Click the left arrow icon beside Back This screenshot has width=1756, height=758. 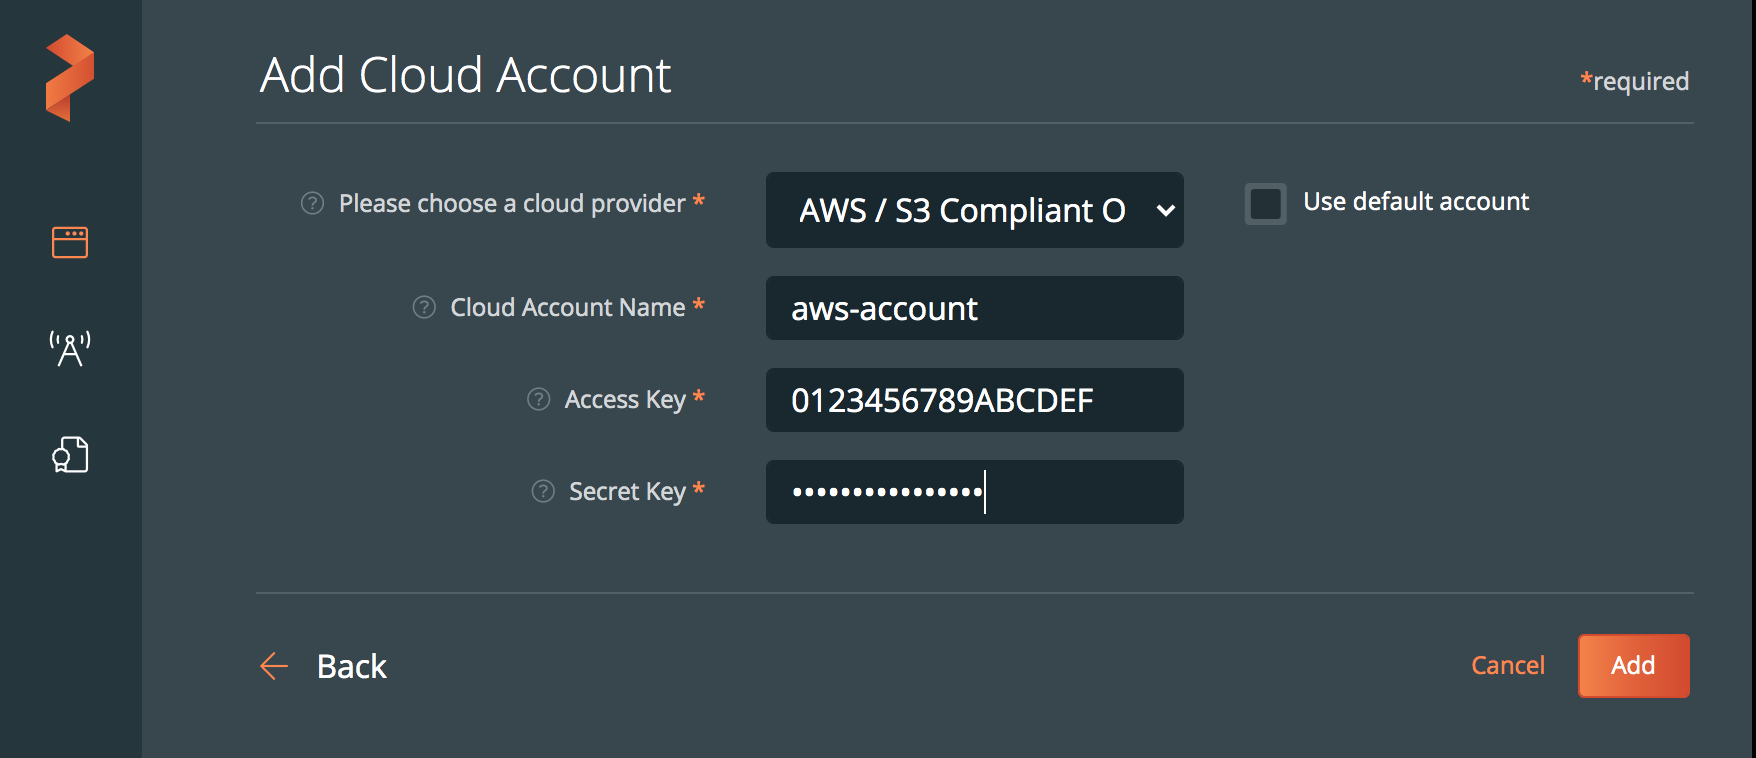coord(274,666)
